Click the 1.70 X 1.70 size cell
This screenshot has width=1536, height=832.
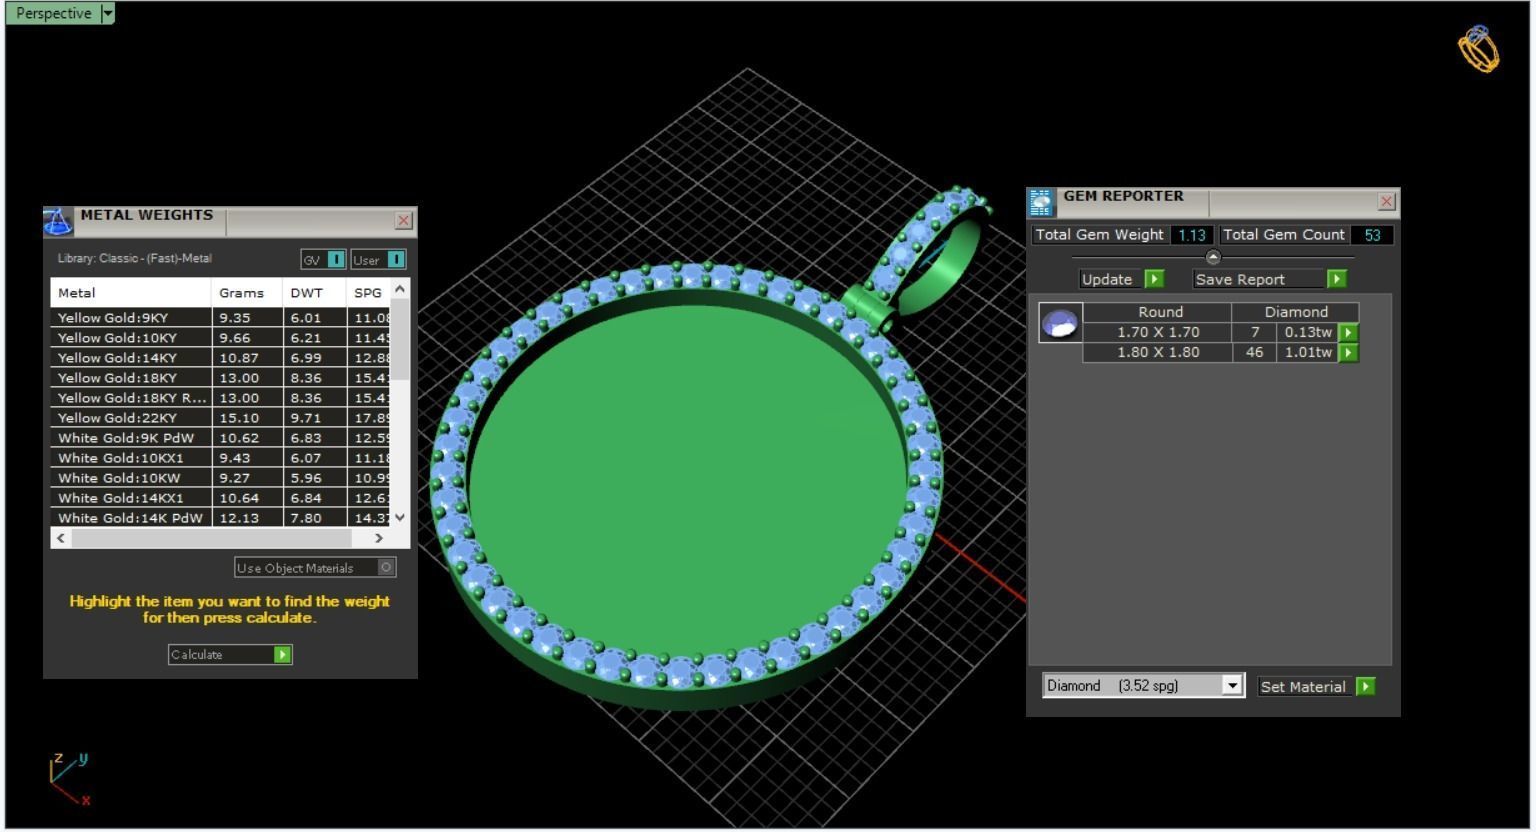(1158, 332)
